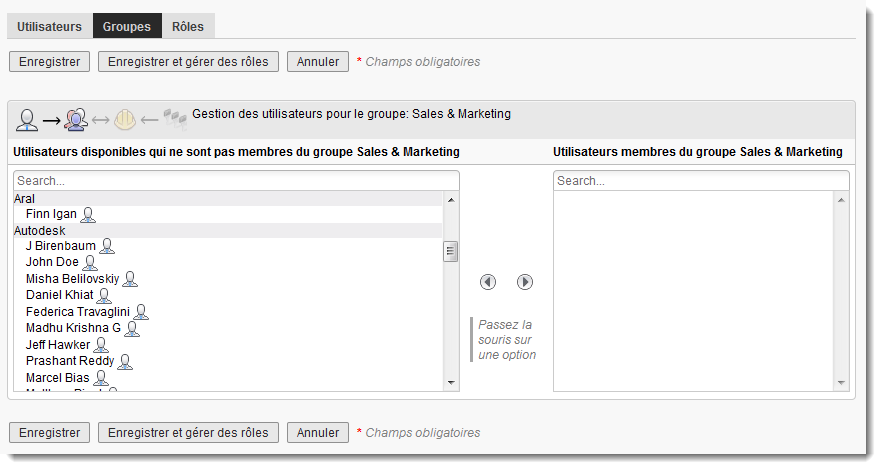Click the up arrow of members list scrollbar
Screen dimensions: 881x469
coord(841,200)
